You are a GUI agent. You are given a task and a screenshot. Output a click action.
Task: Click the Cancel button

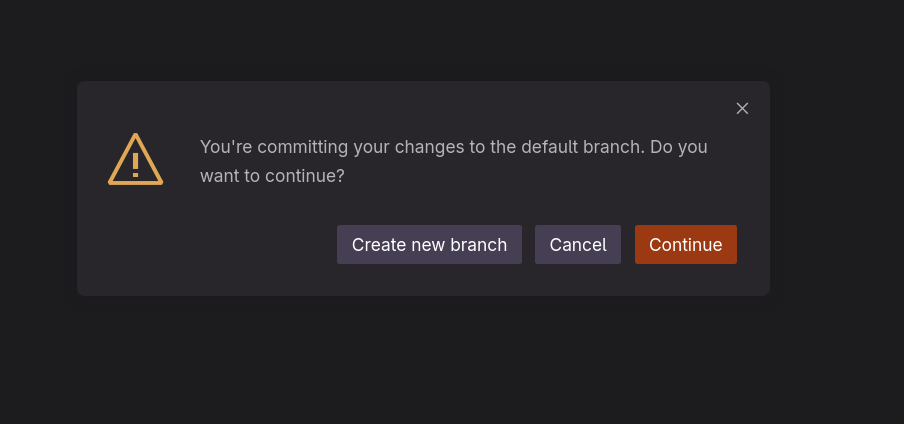tap(578, 245)
